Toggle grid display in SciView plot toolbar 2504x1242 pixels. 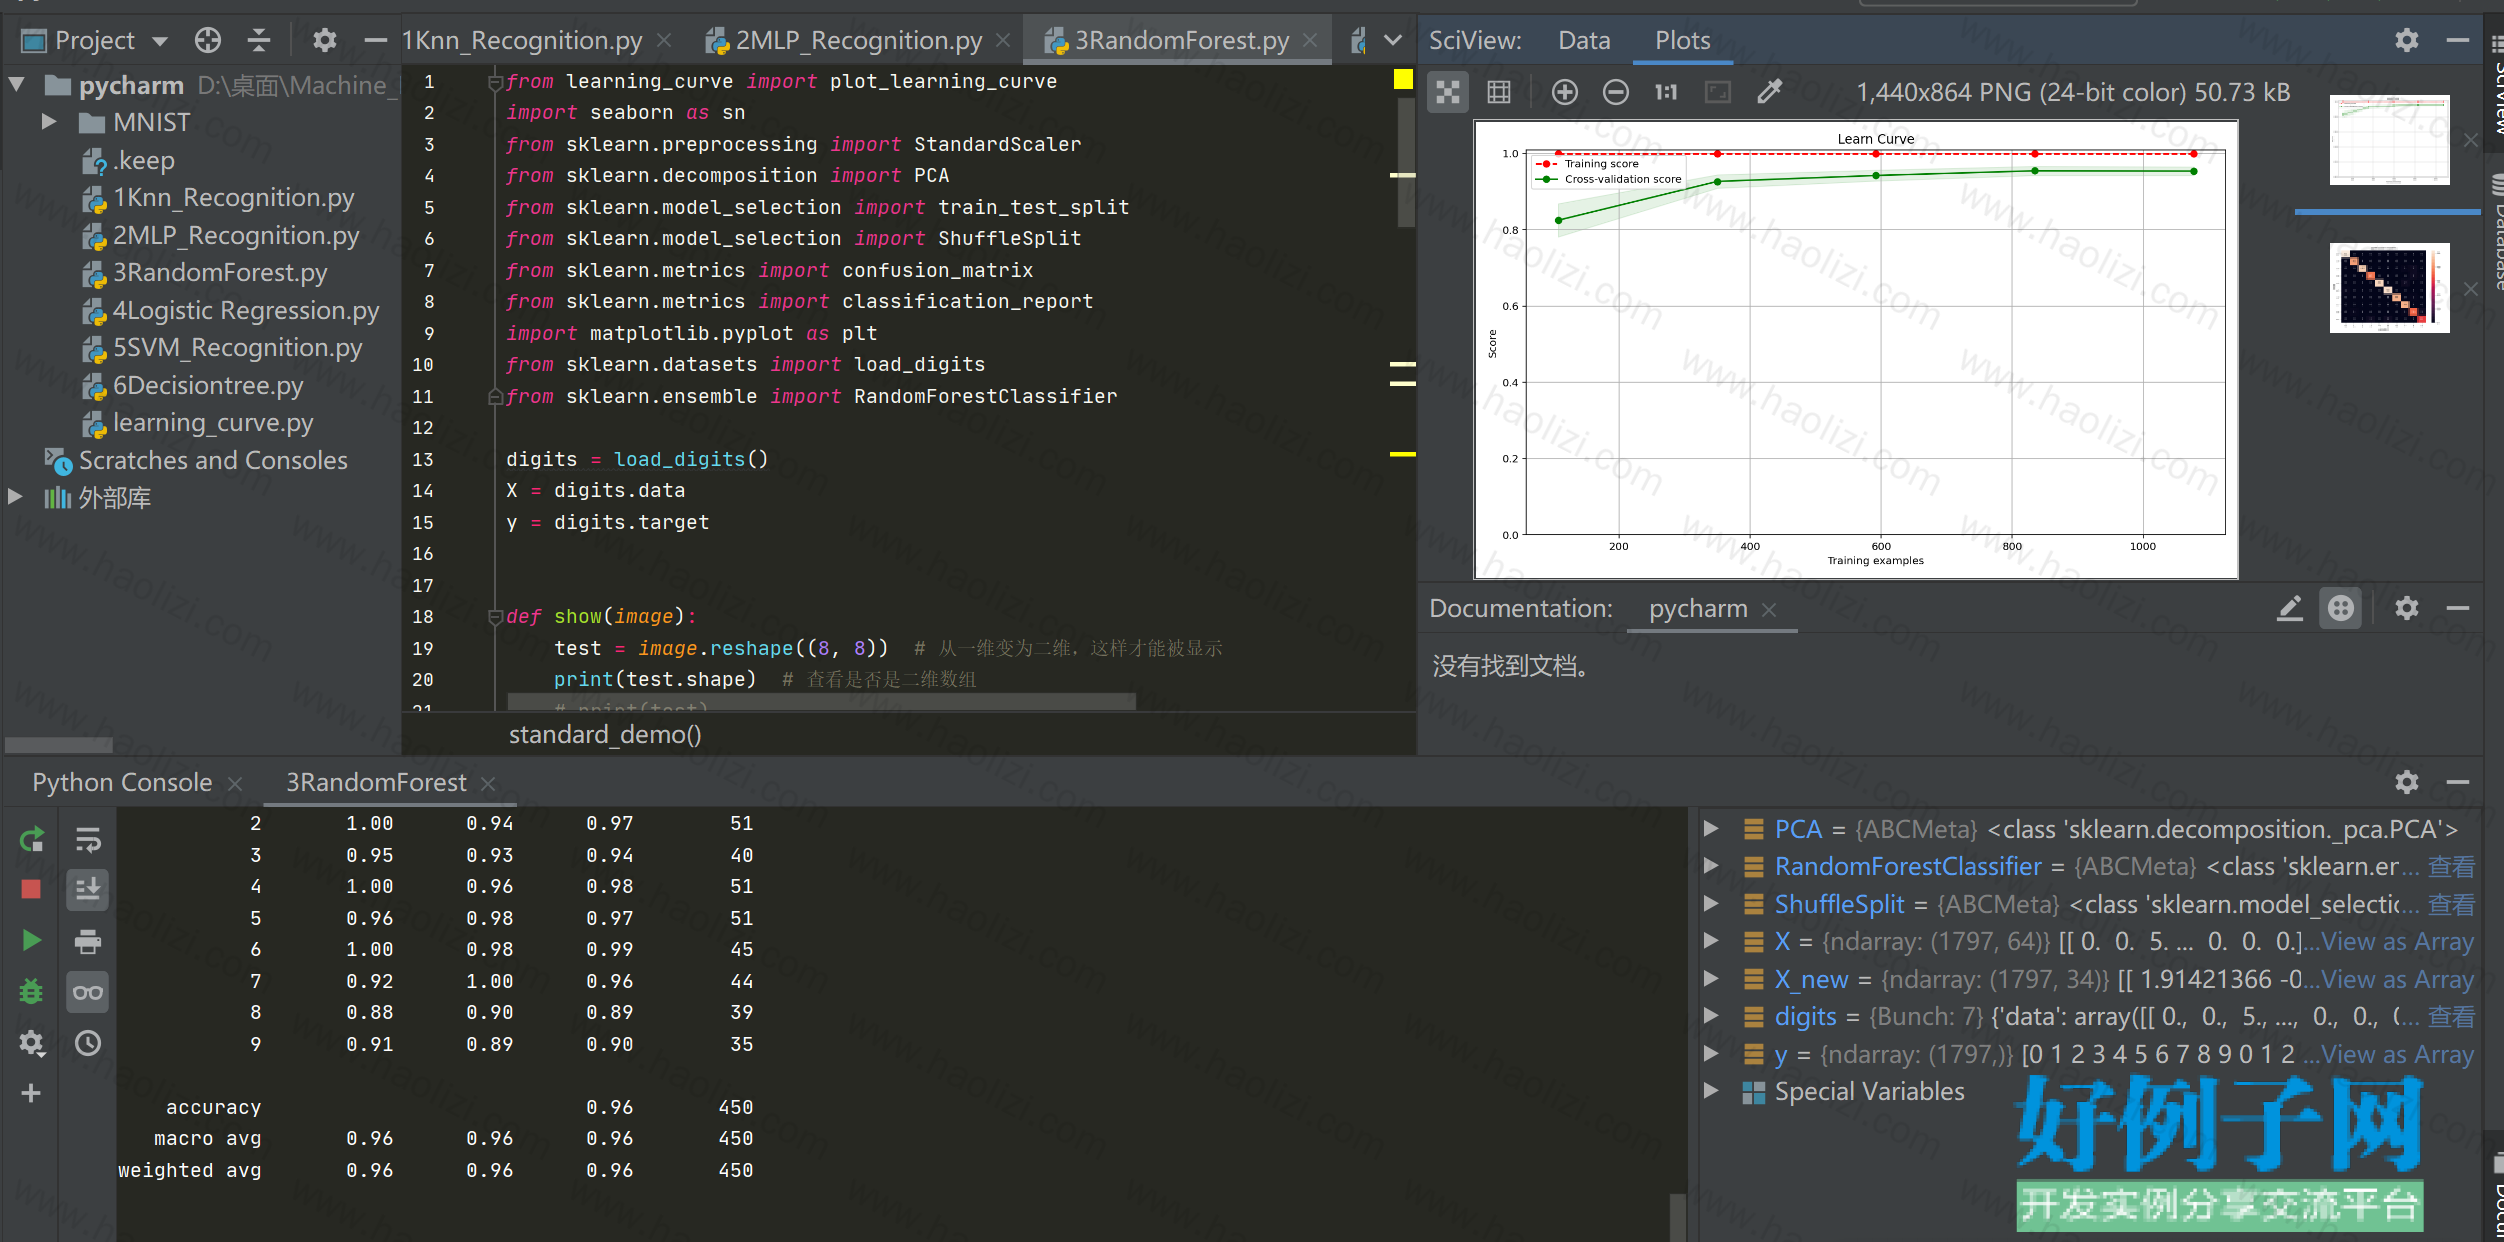(x=1499, y=92)
